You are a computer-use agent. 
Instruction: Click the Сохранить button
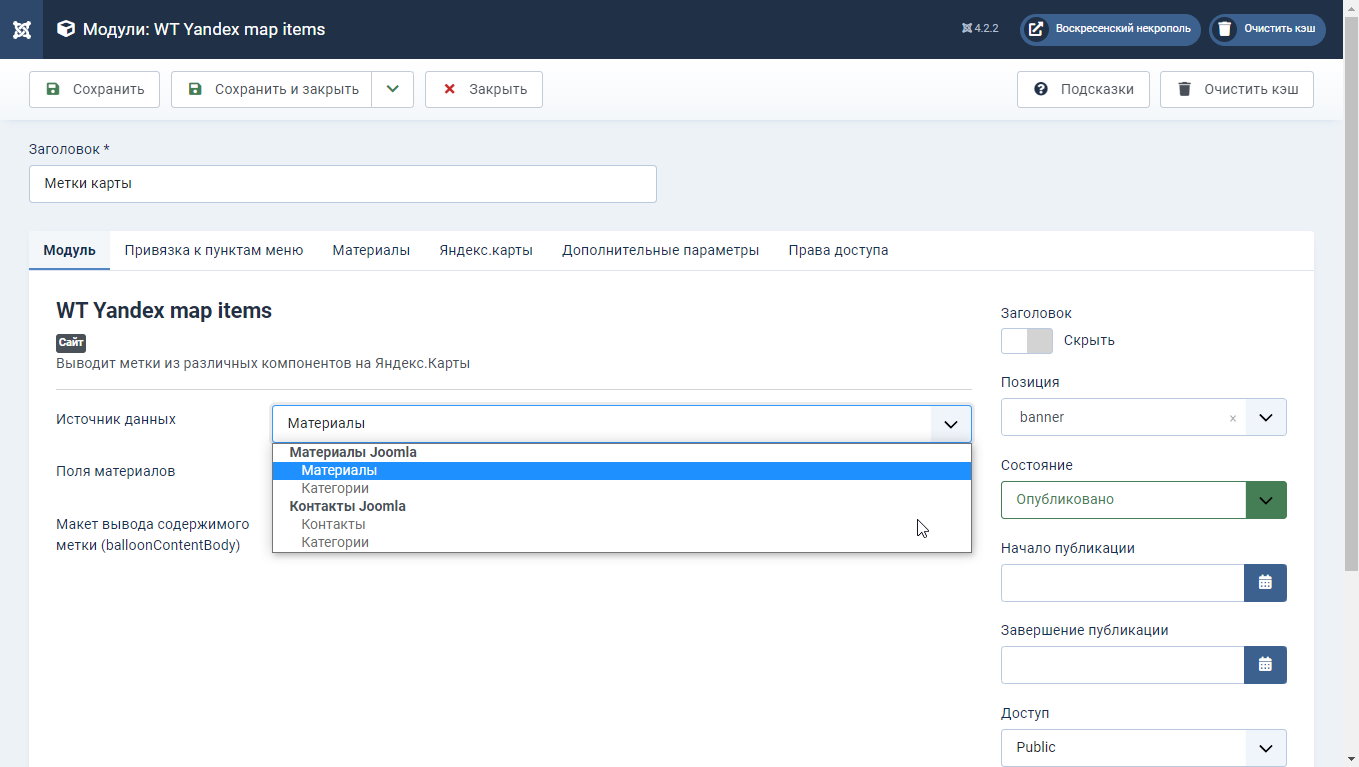point(94,89)
